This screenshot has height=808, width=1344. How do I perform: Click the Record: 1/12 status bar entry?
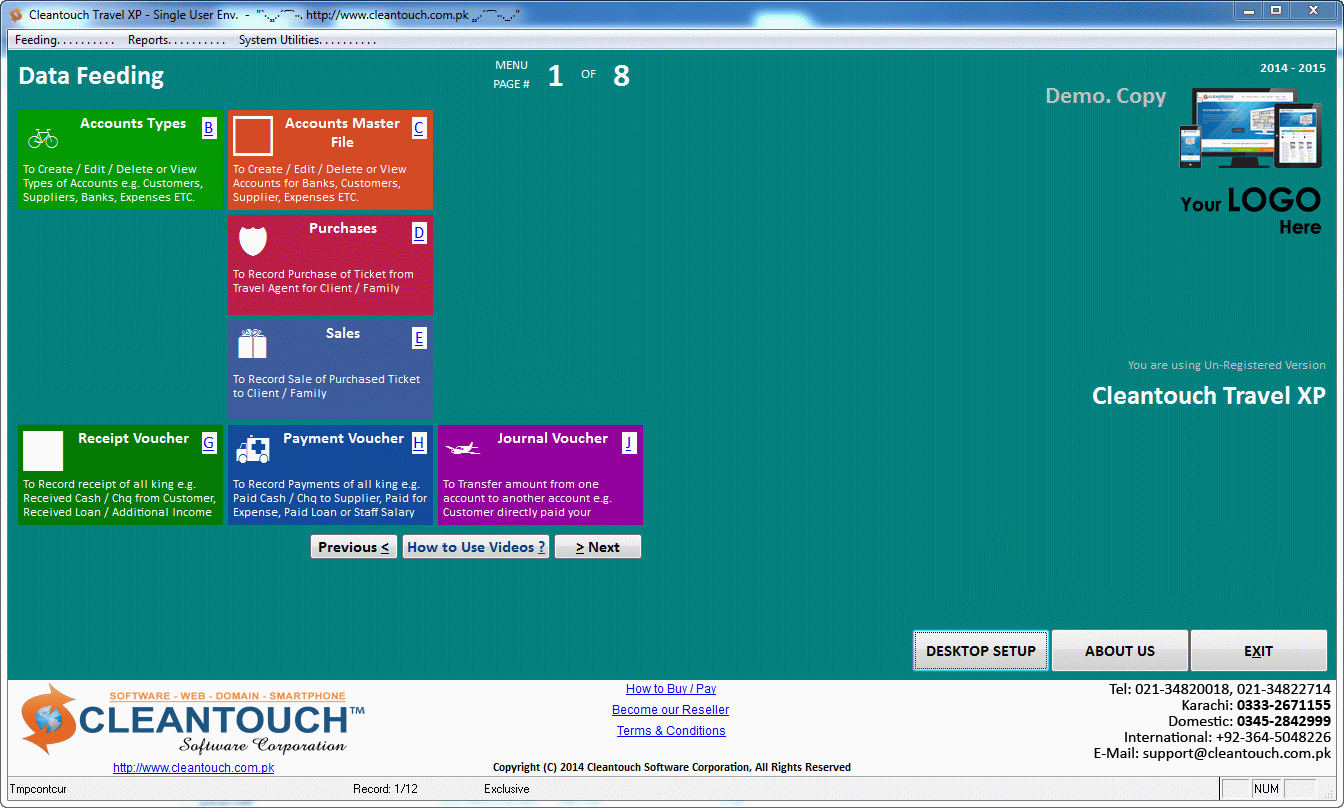[x=385, y=789]
